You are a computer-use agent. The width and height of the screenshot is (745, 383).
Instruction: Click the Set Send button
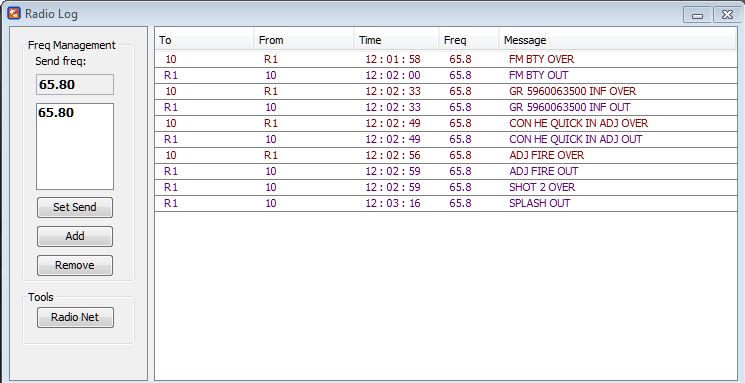75,208
